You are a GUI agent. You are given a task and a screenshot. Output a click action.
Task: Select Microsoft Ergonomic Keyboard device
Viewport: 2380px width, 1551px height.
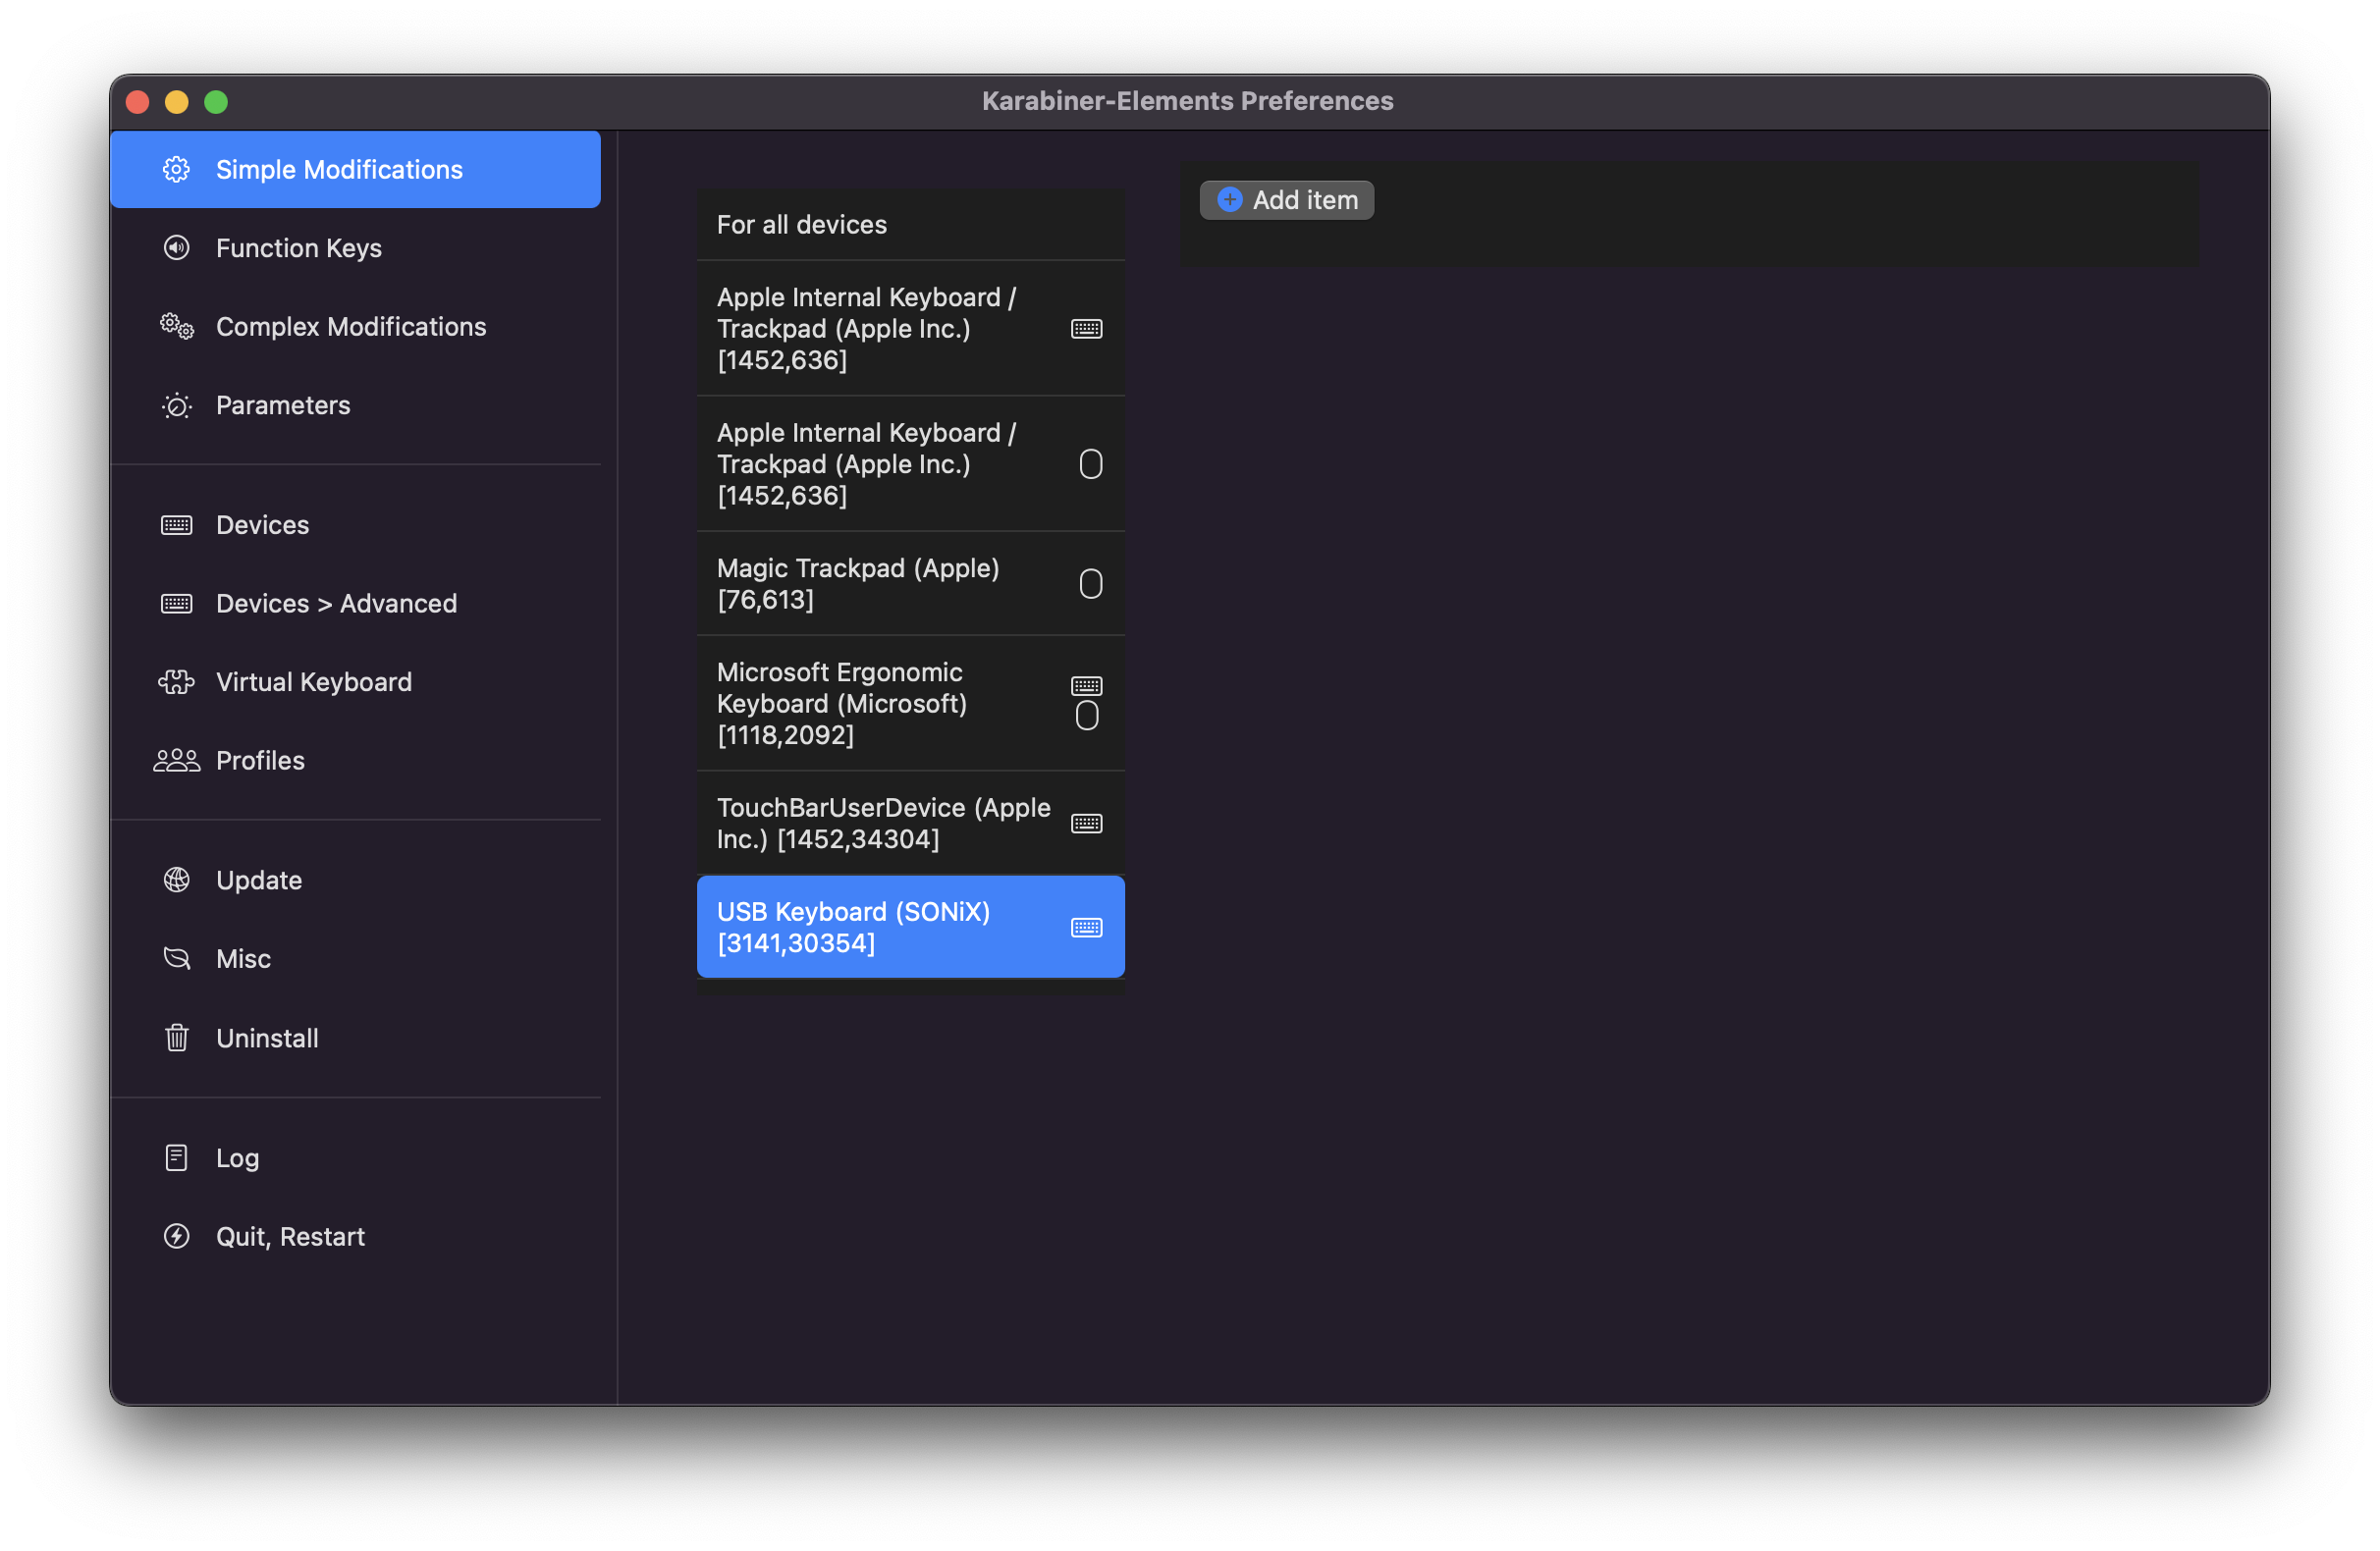click(x=909, y=703)
